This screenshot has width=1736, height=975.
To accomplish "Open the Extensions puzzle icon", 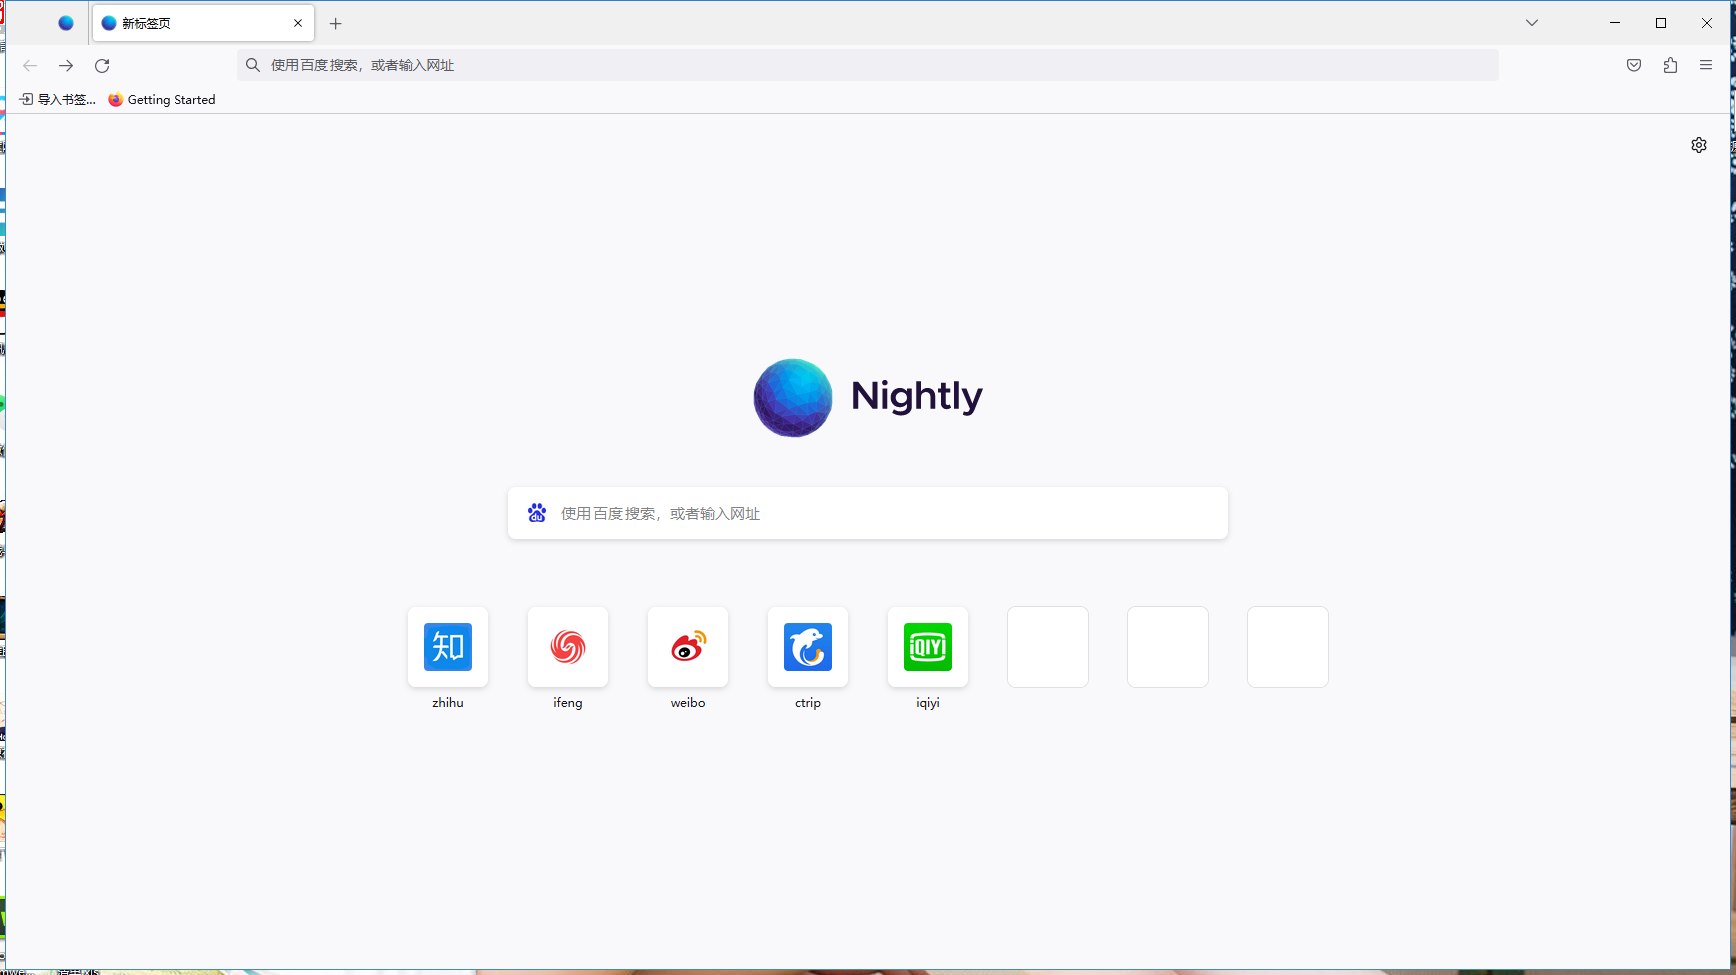I will point(1670,65).
